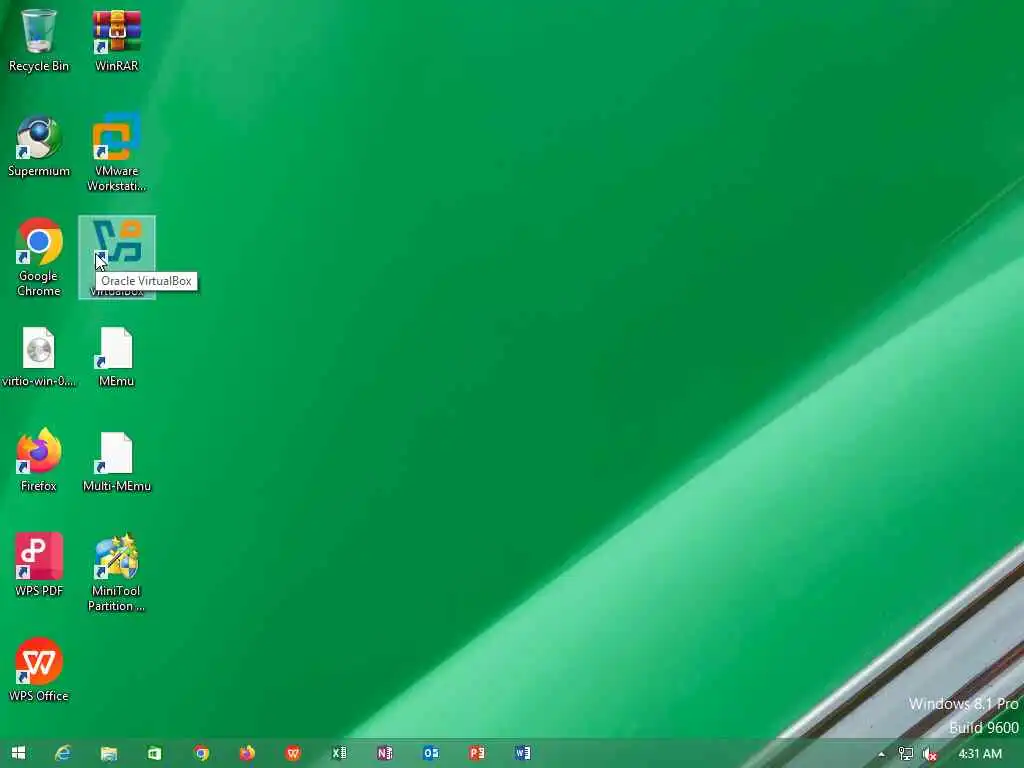Open WPS Office from the taskbar
The width and height of the screenshot is (1024, 768).
(293, 754)
